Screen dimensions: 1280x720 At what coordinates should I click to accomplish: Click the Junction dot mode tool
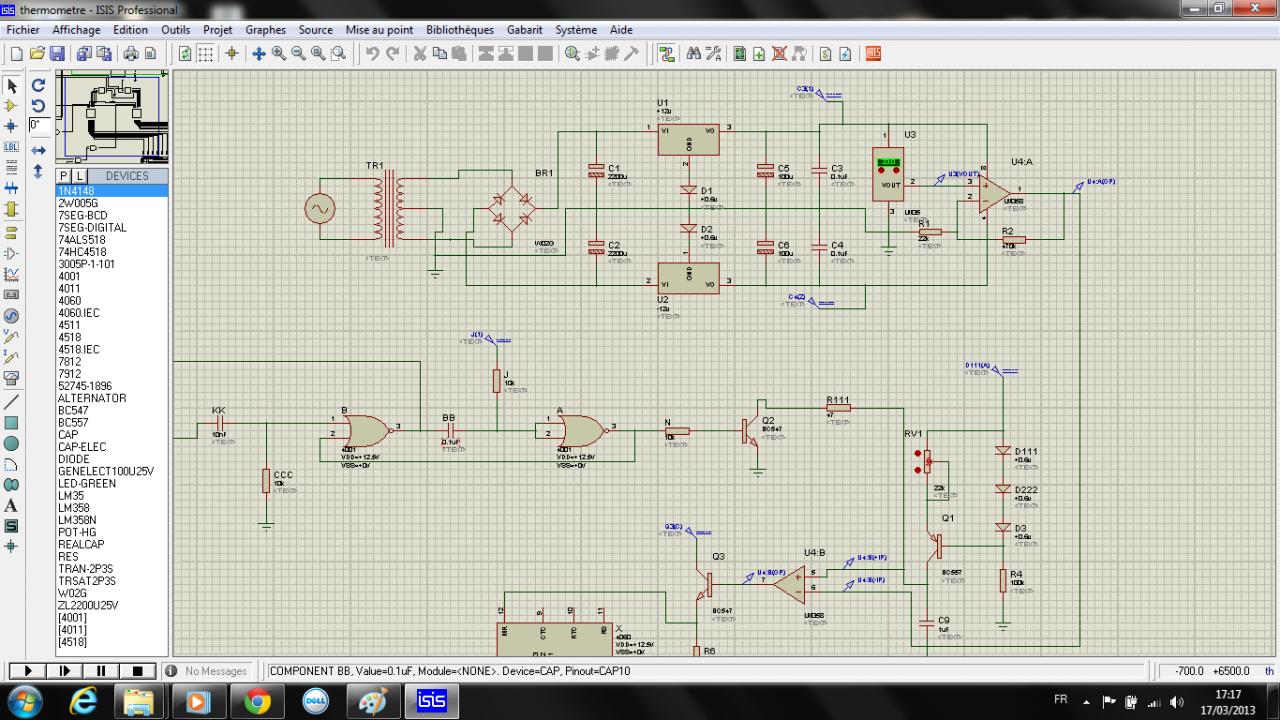pos(12,126)
